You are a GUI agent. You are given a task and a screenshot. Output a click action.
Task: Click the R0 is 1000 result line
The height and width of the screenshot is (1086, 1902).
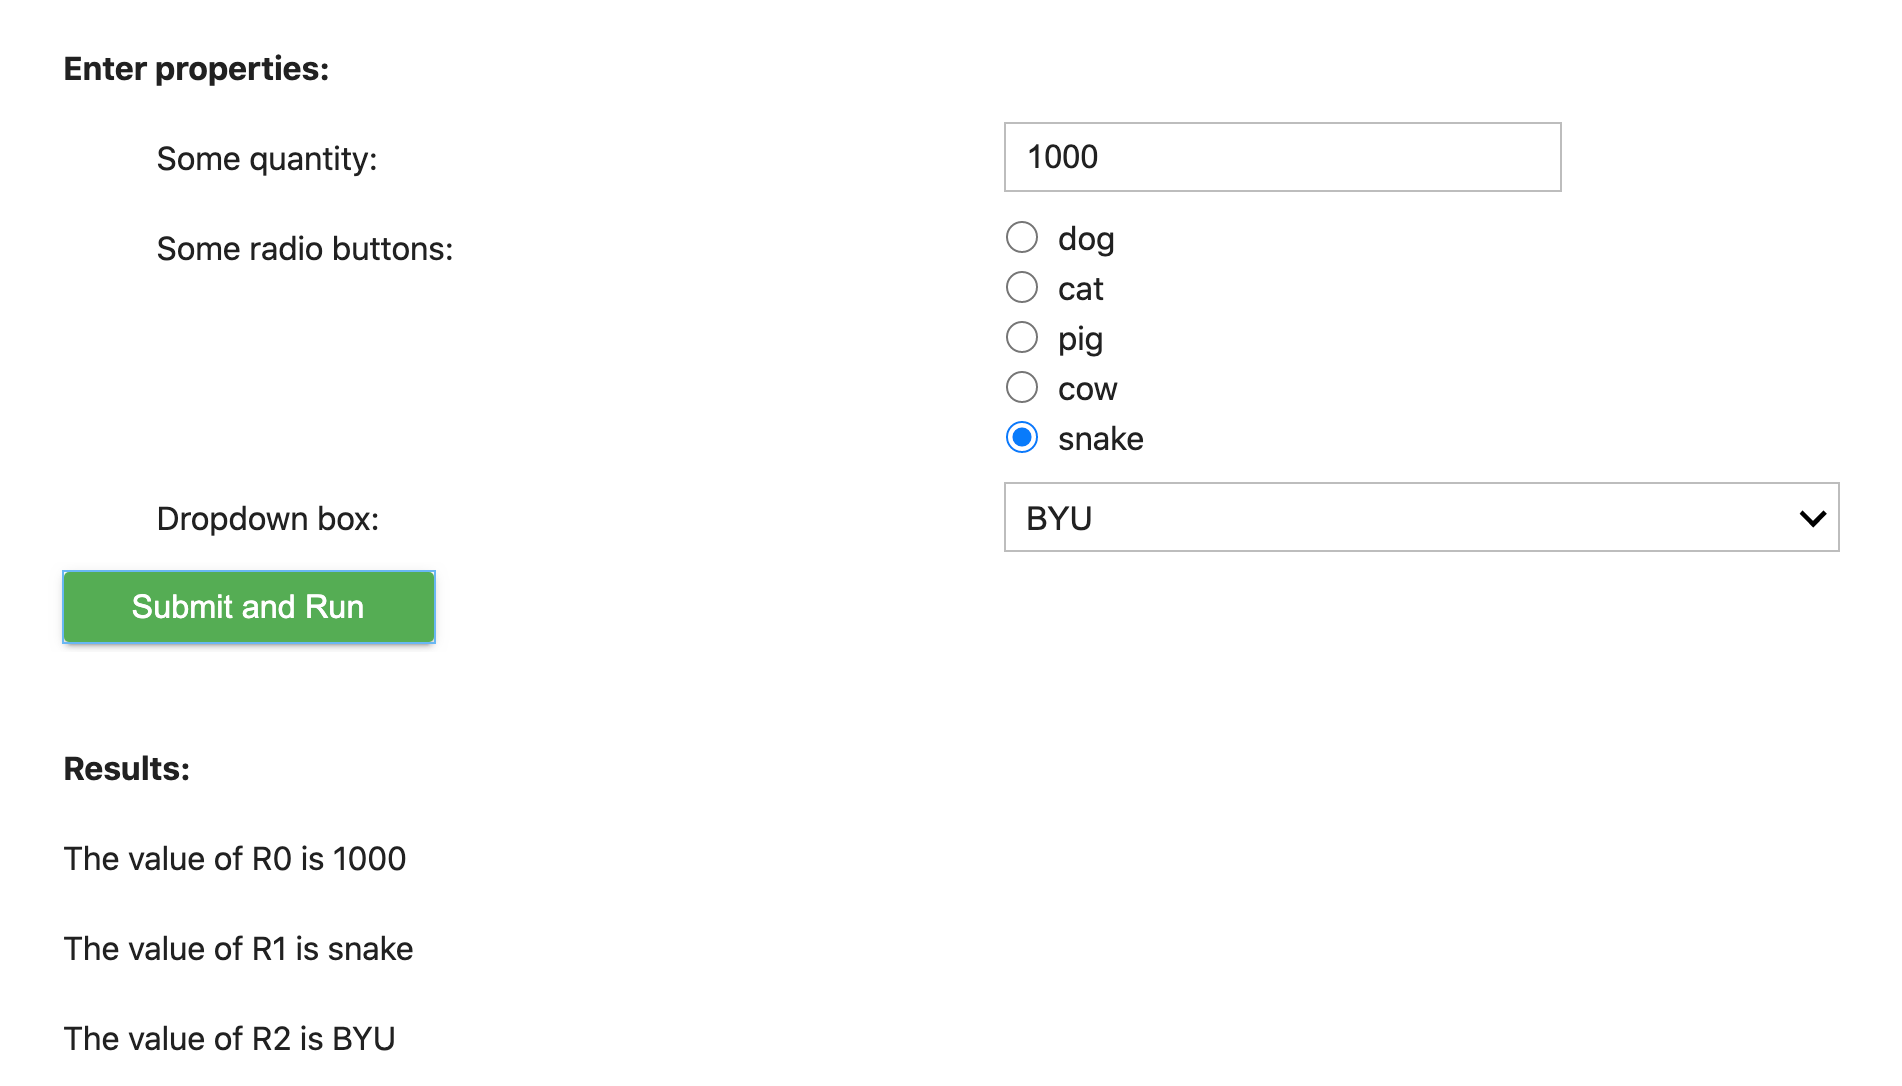[235, 859]
